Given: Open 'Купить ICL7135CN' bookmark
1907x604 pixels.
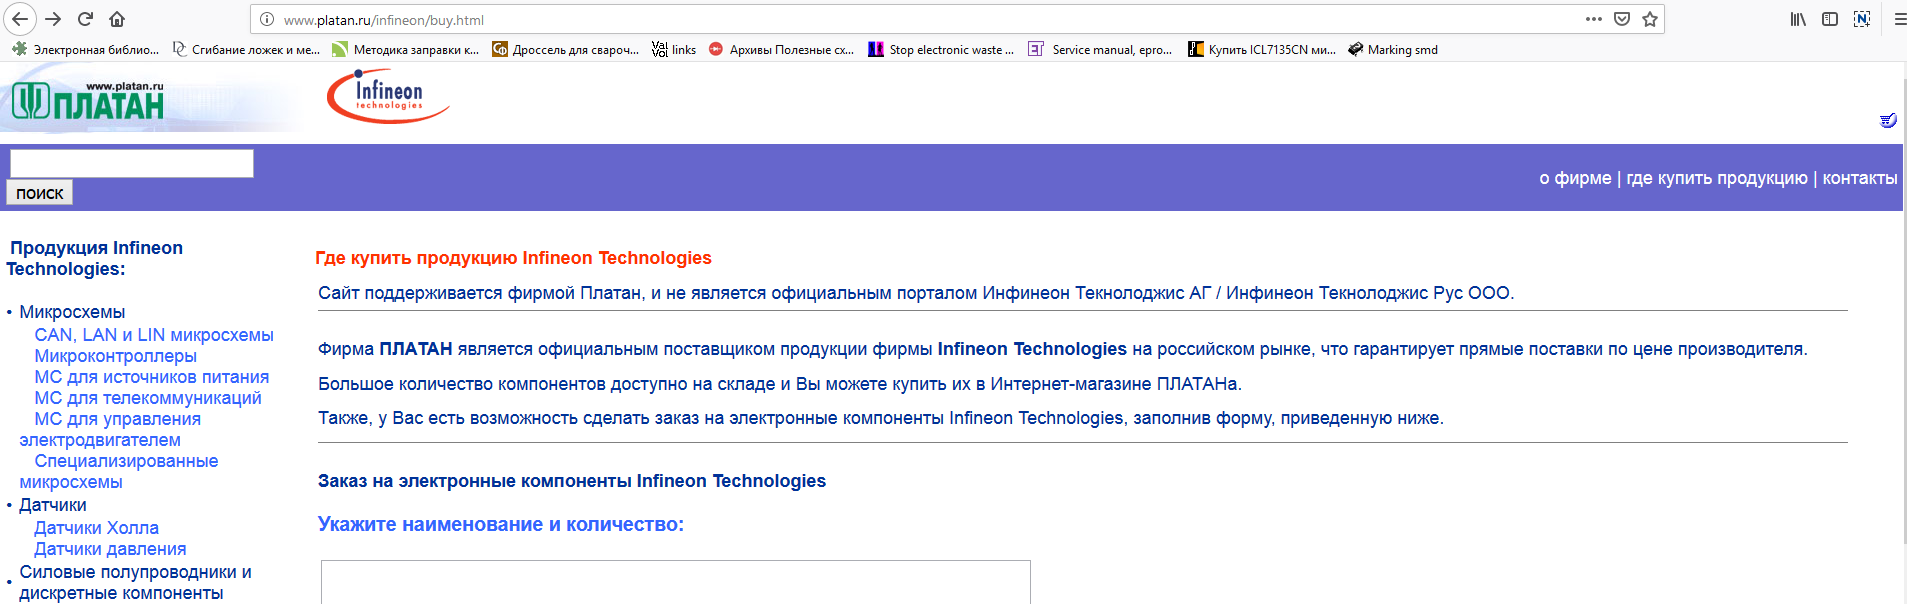Looking at the screenshot, I should [1262, 49].
